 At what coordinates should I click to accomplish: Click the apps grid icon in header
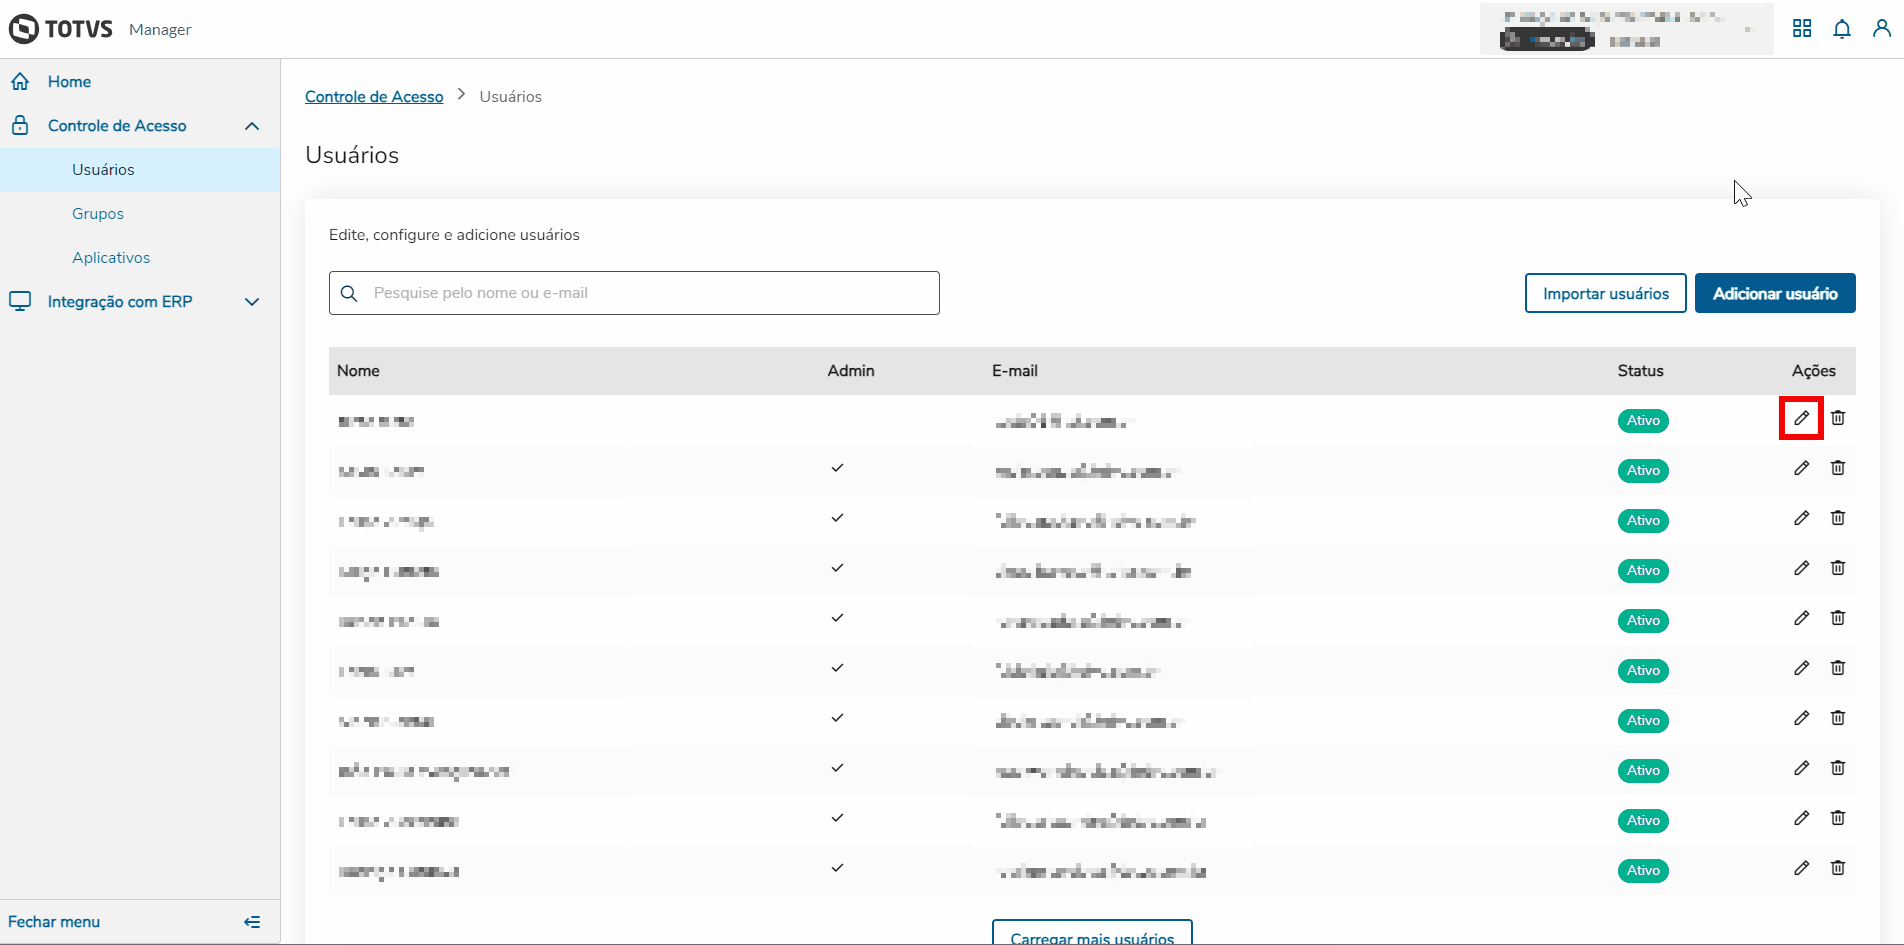point(1802,29)
